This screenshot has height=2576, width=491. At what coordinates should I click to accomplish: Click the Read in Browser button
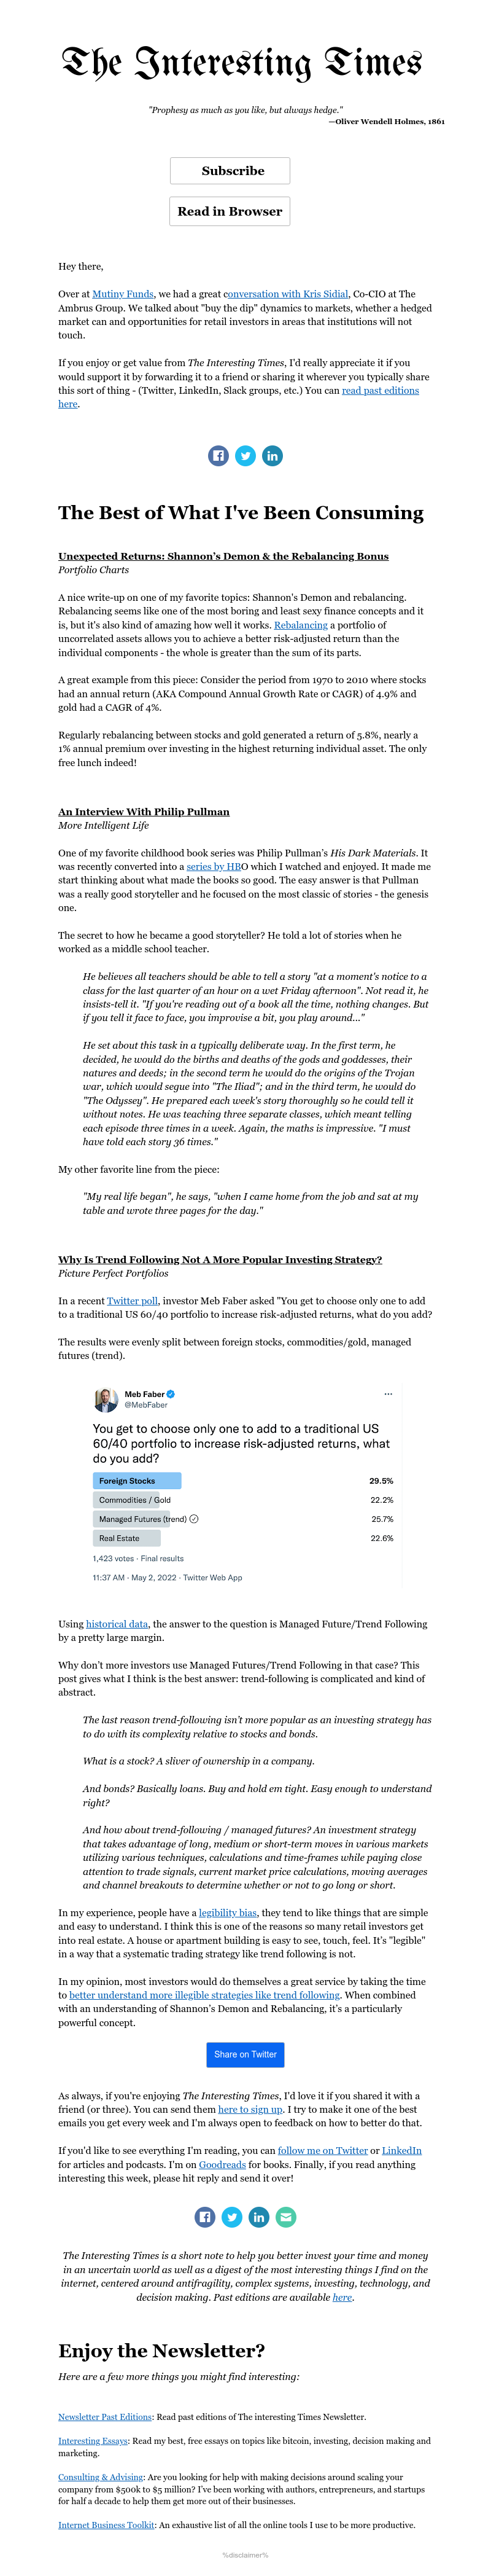[230, 211]
